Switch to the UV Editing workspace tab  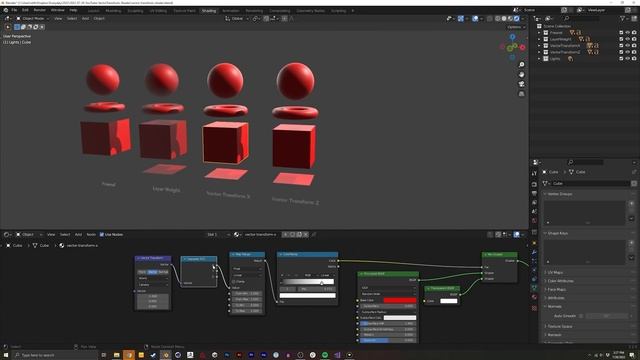coord(158,11)
